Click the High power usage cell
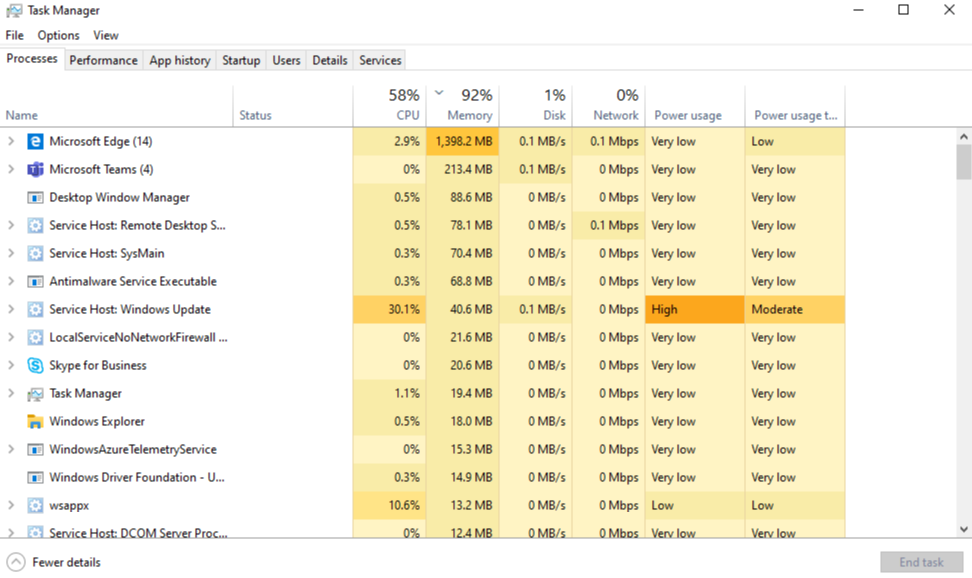This screenshot has height=578, width=972. (x=695, y=309)
